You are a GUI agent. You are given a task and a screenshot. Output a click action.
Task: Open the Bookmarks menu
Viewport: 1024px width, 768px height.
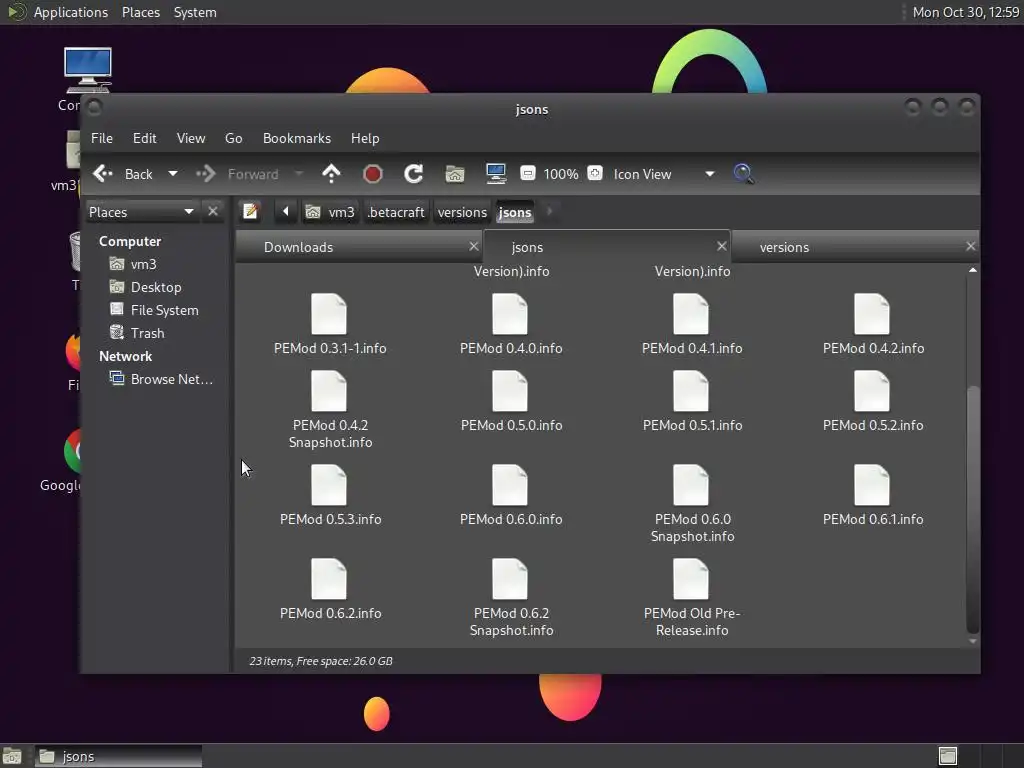tap(296, 138)
